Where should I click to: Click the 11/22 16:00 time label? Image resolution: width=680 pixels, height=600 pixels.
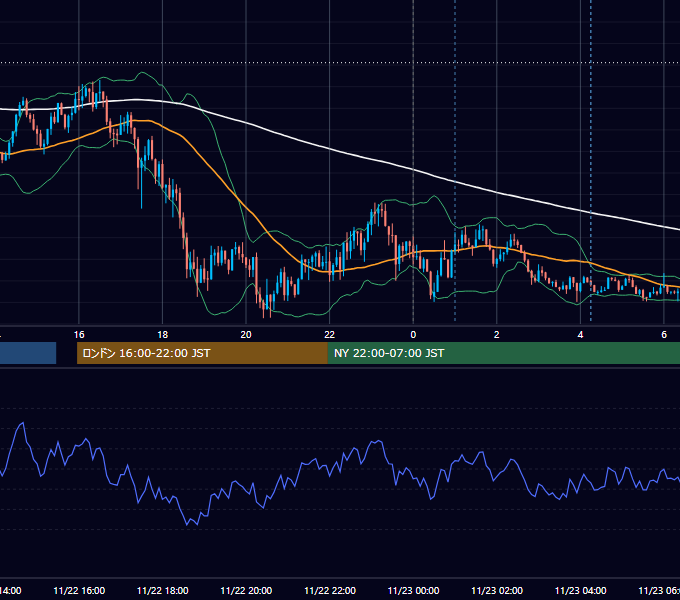tap(79, 590)
